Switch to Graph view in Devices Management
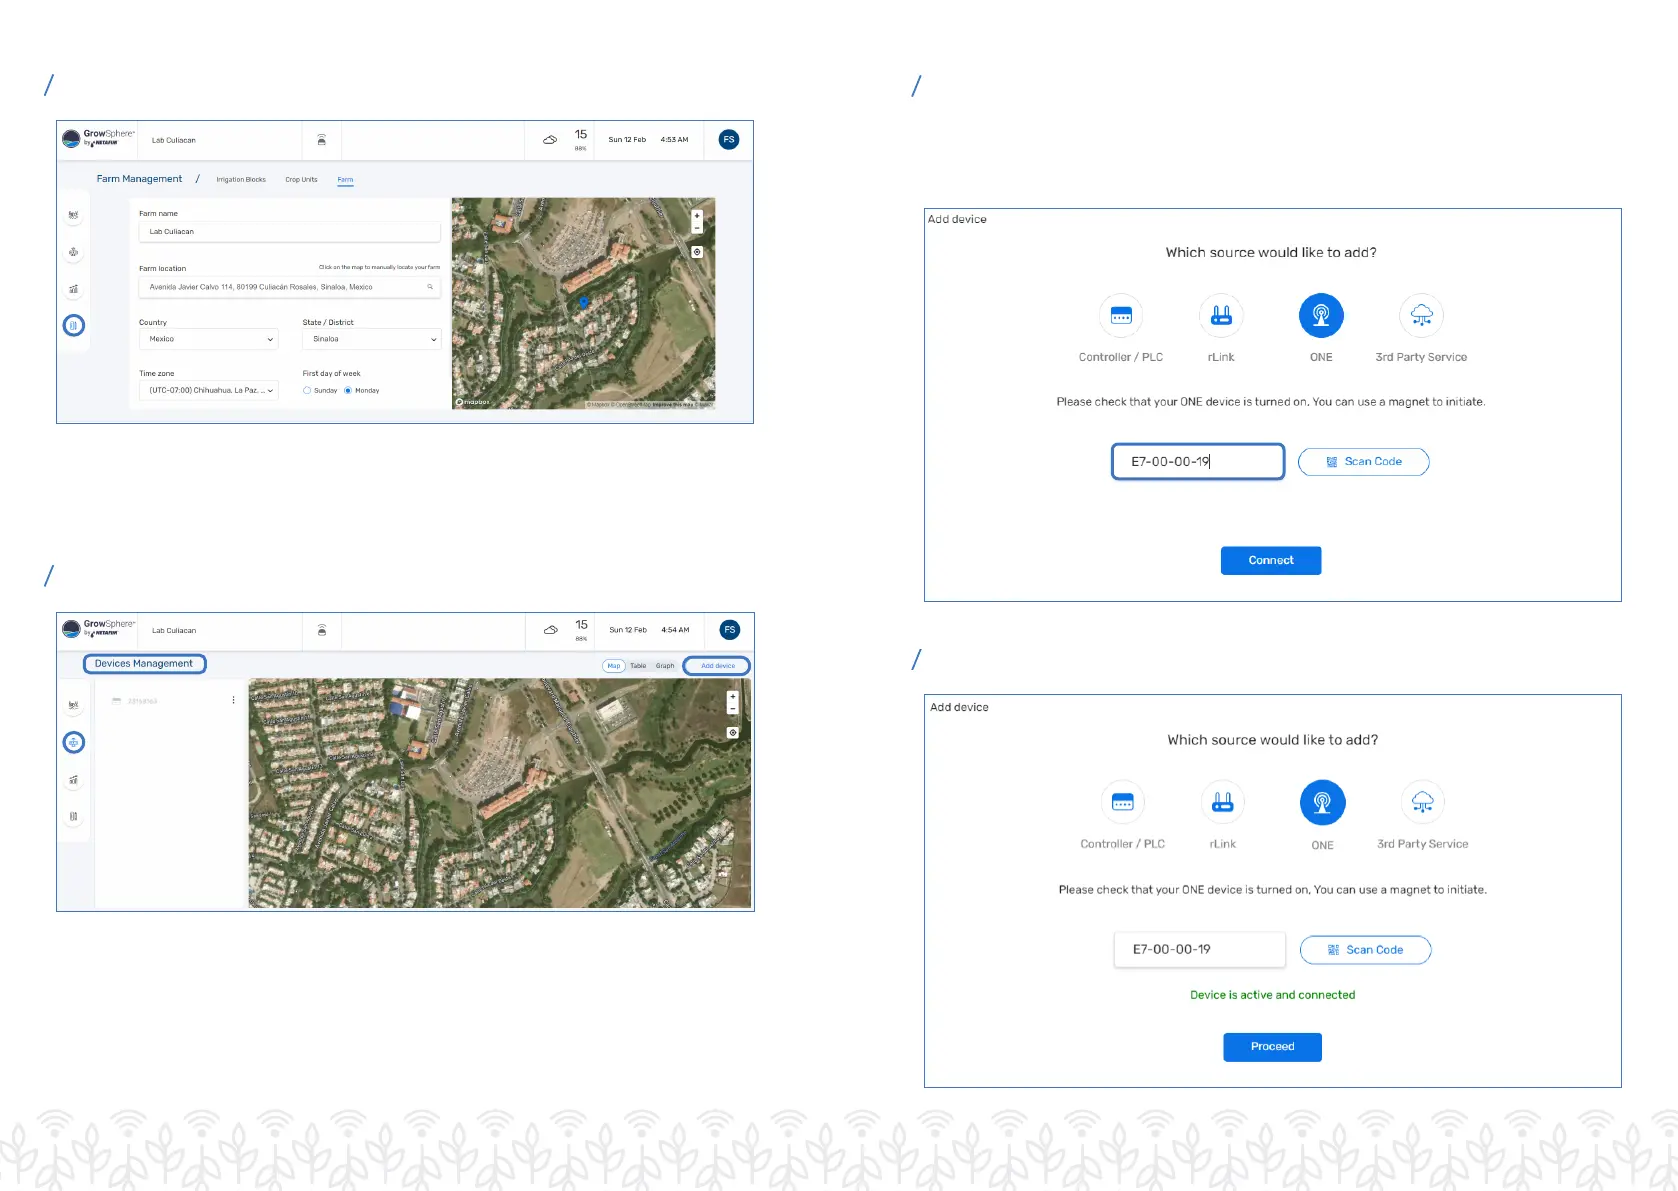The width and height of the screenshot is (1678, 1191). 665,666
